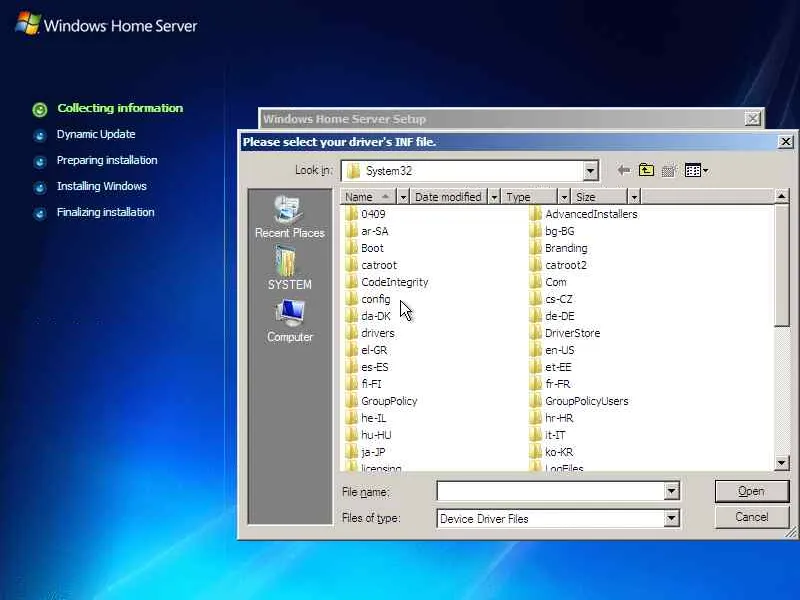Select the Branding folder
The height and width of the screenshot is (600, 800).
point(559,248)
